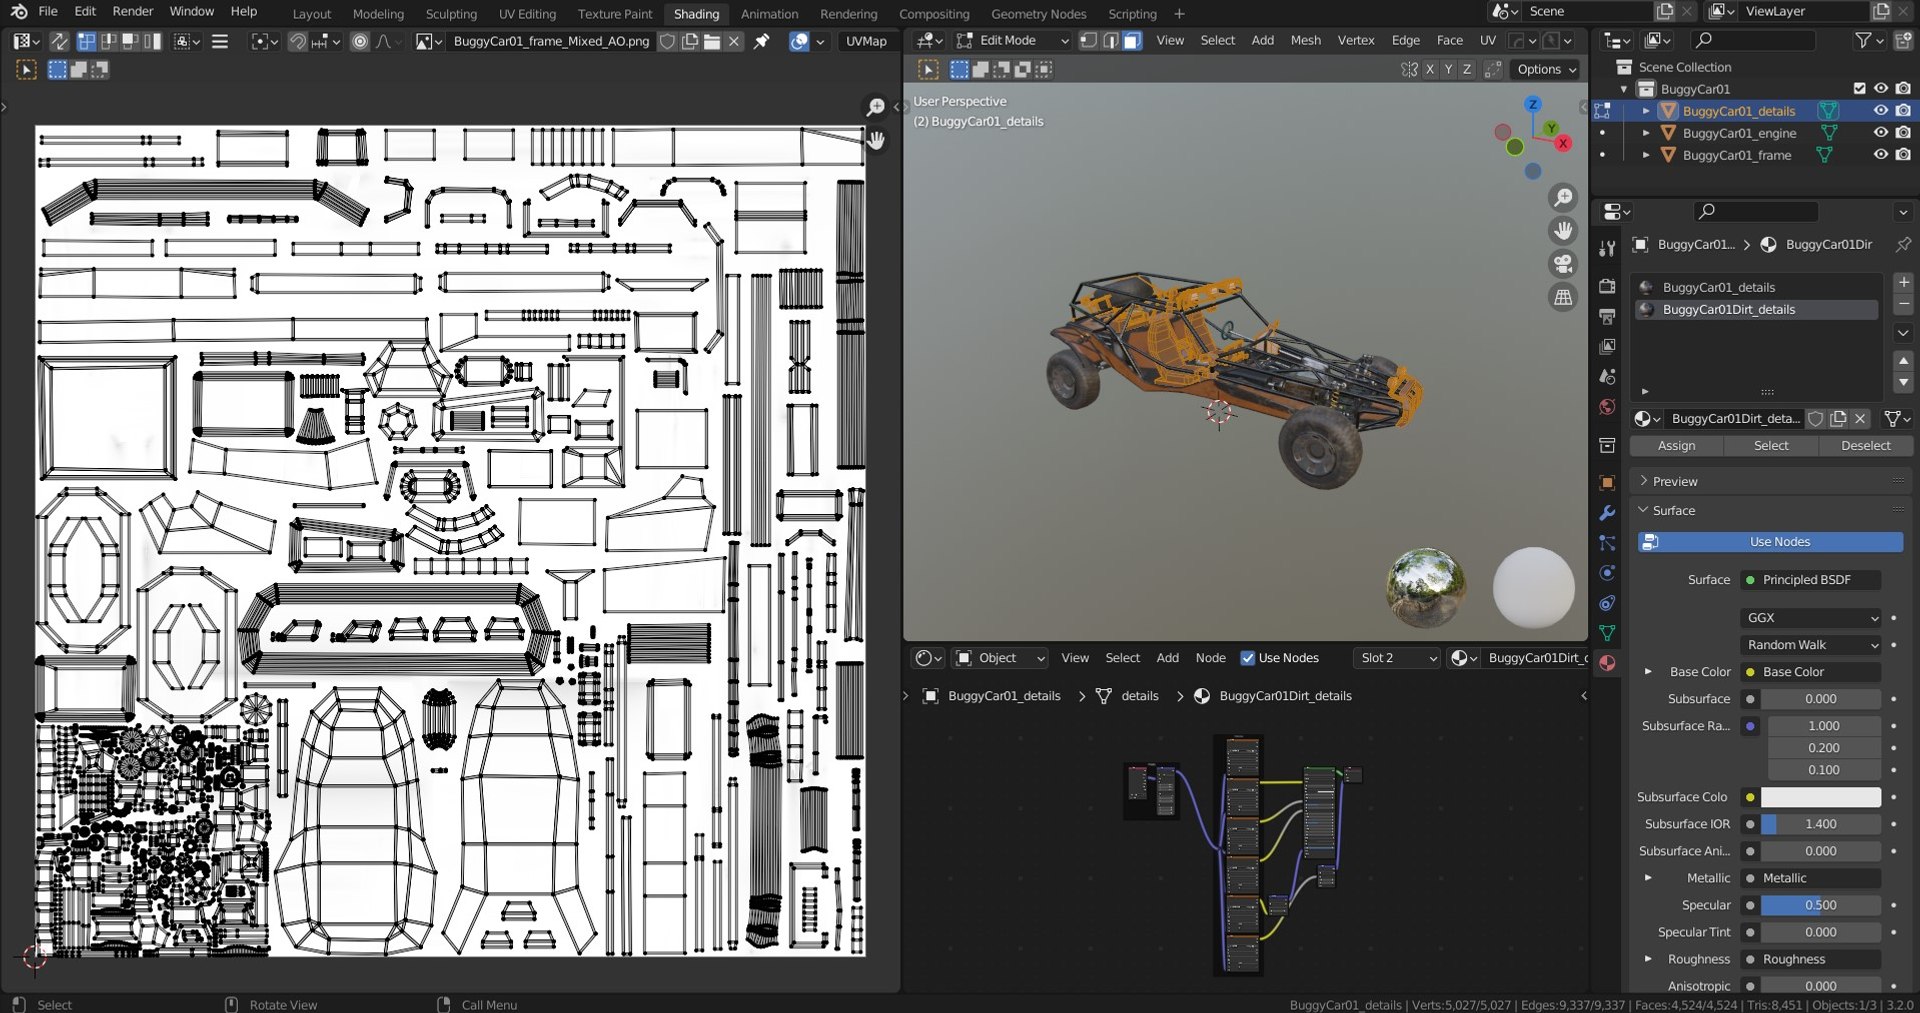Switch viewport perspective/orthographic grid icon

tap(1563, 297)
